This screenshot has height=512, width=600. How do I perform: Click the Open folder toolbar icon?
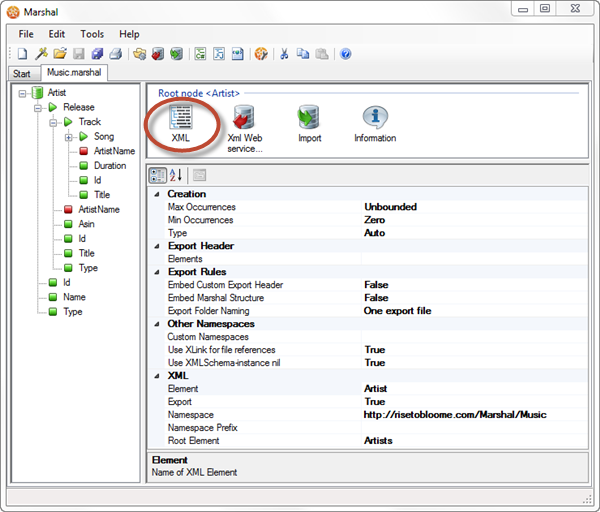tap(60, 54)
